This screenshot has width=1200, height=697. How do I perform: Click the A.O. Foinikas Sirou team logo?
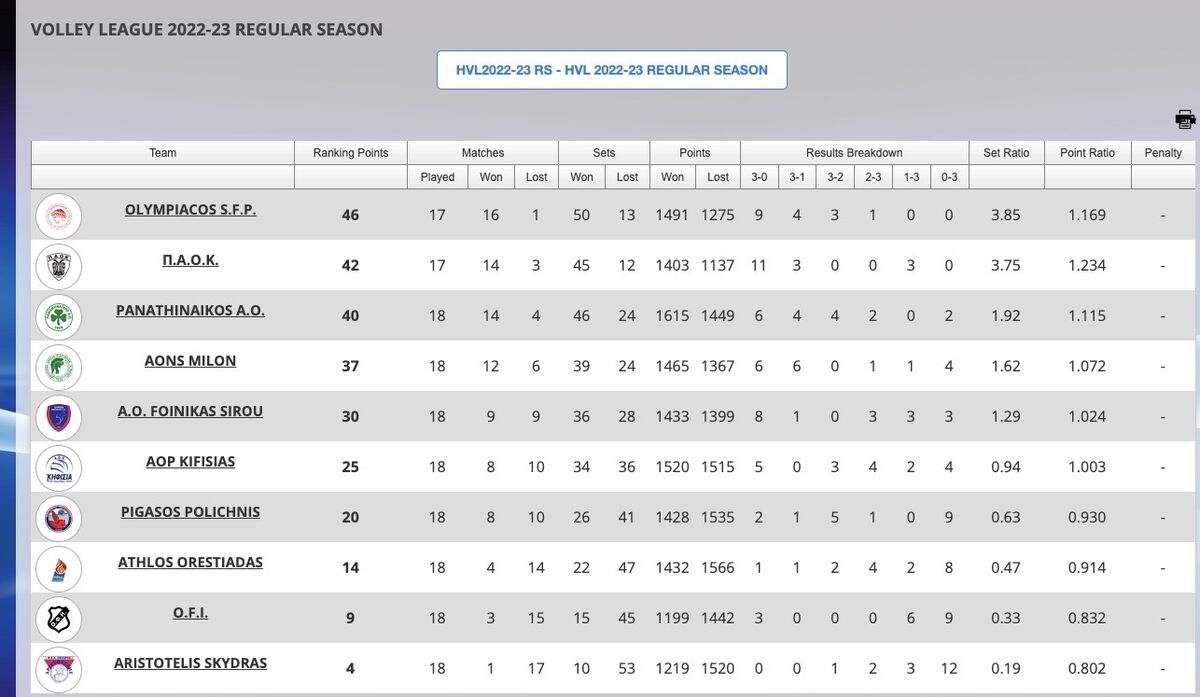pyautogui.click(x=59, y=417)
